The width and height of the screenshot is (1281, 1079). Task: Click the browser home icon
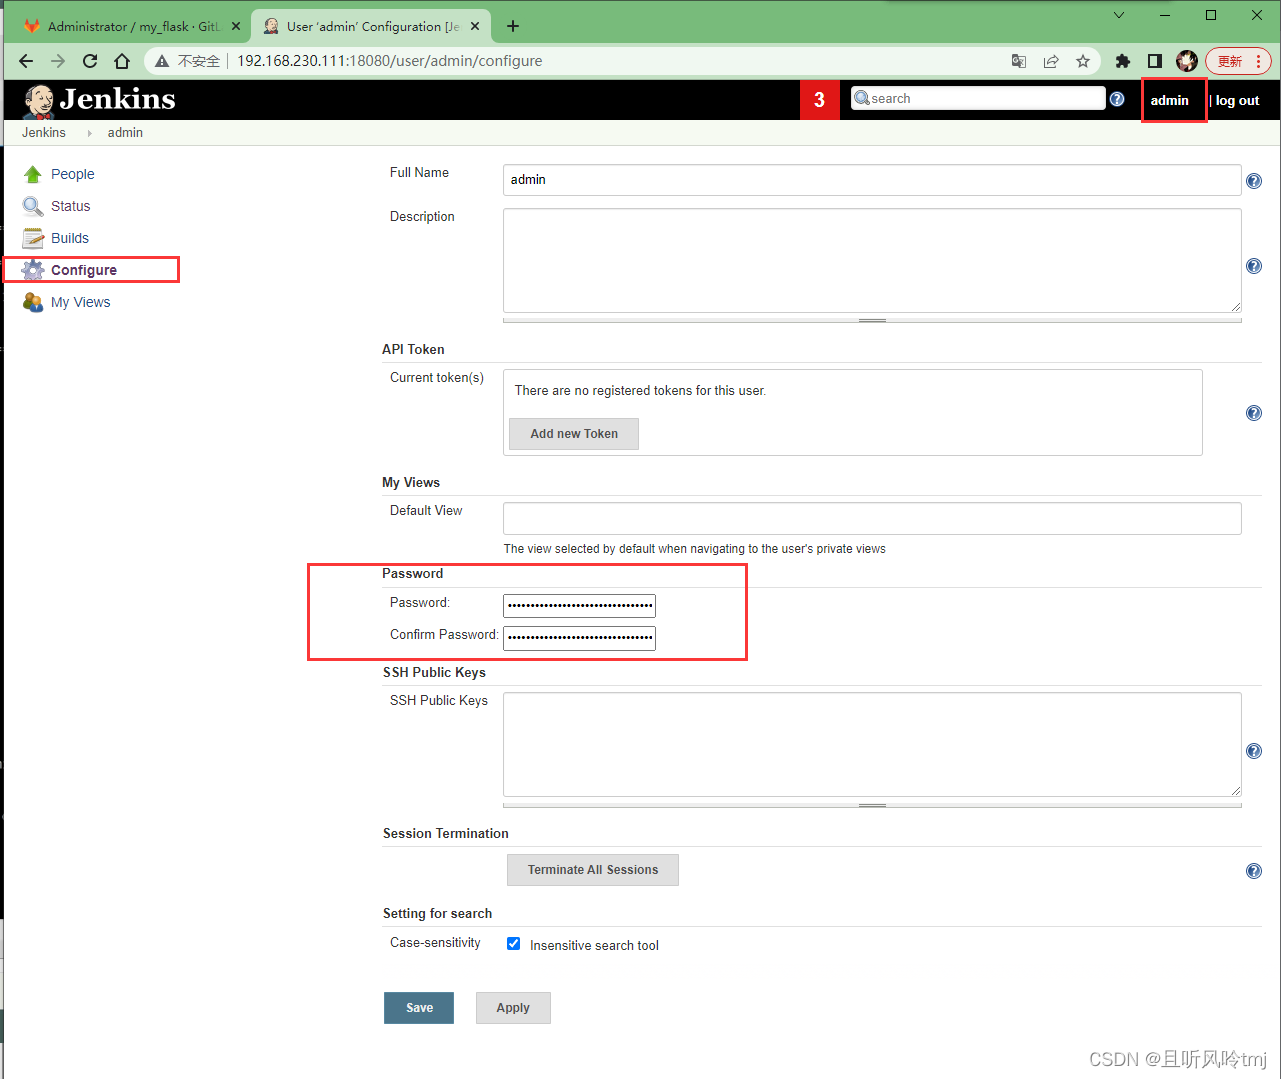122,61
